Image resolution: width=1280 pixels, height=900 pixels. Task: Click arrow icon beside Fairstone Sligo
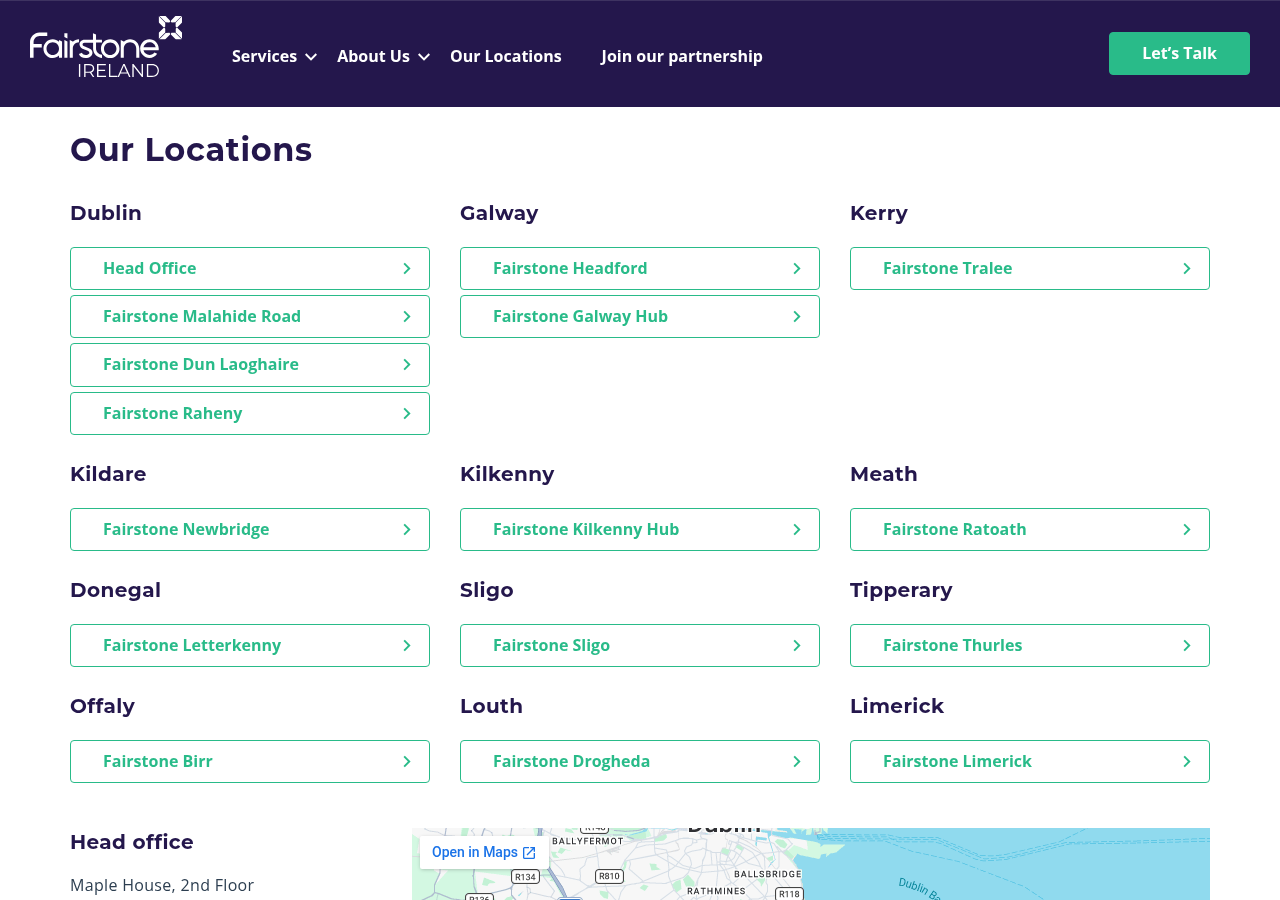click(x=797, y=645)
